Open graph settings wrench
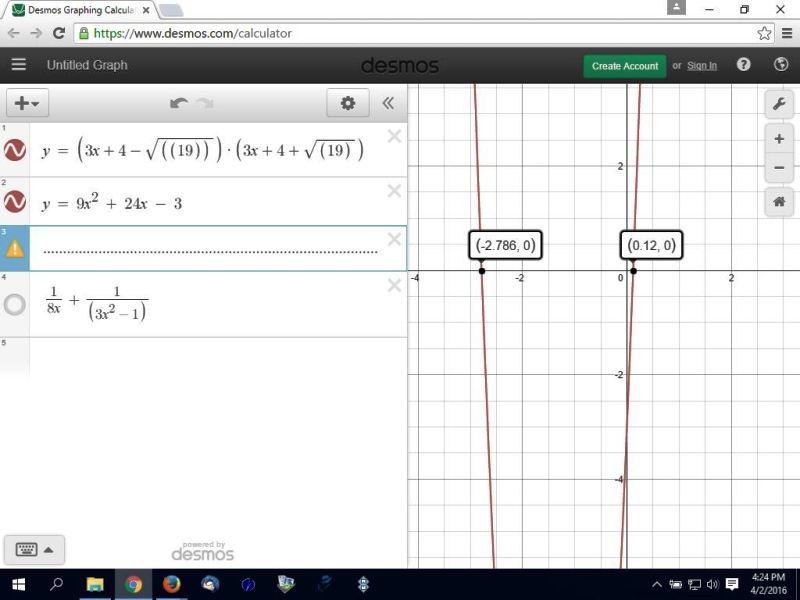Screen dimensions: 800x600 pyautogui.click(x=779, y=104)
